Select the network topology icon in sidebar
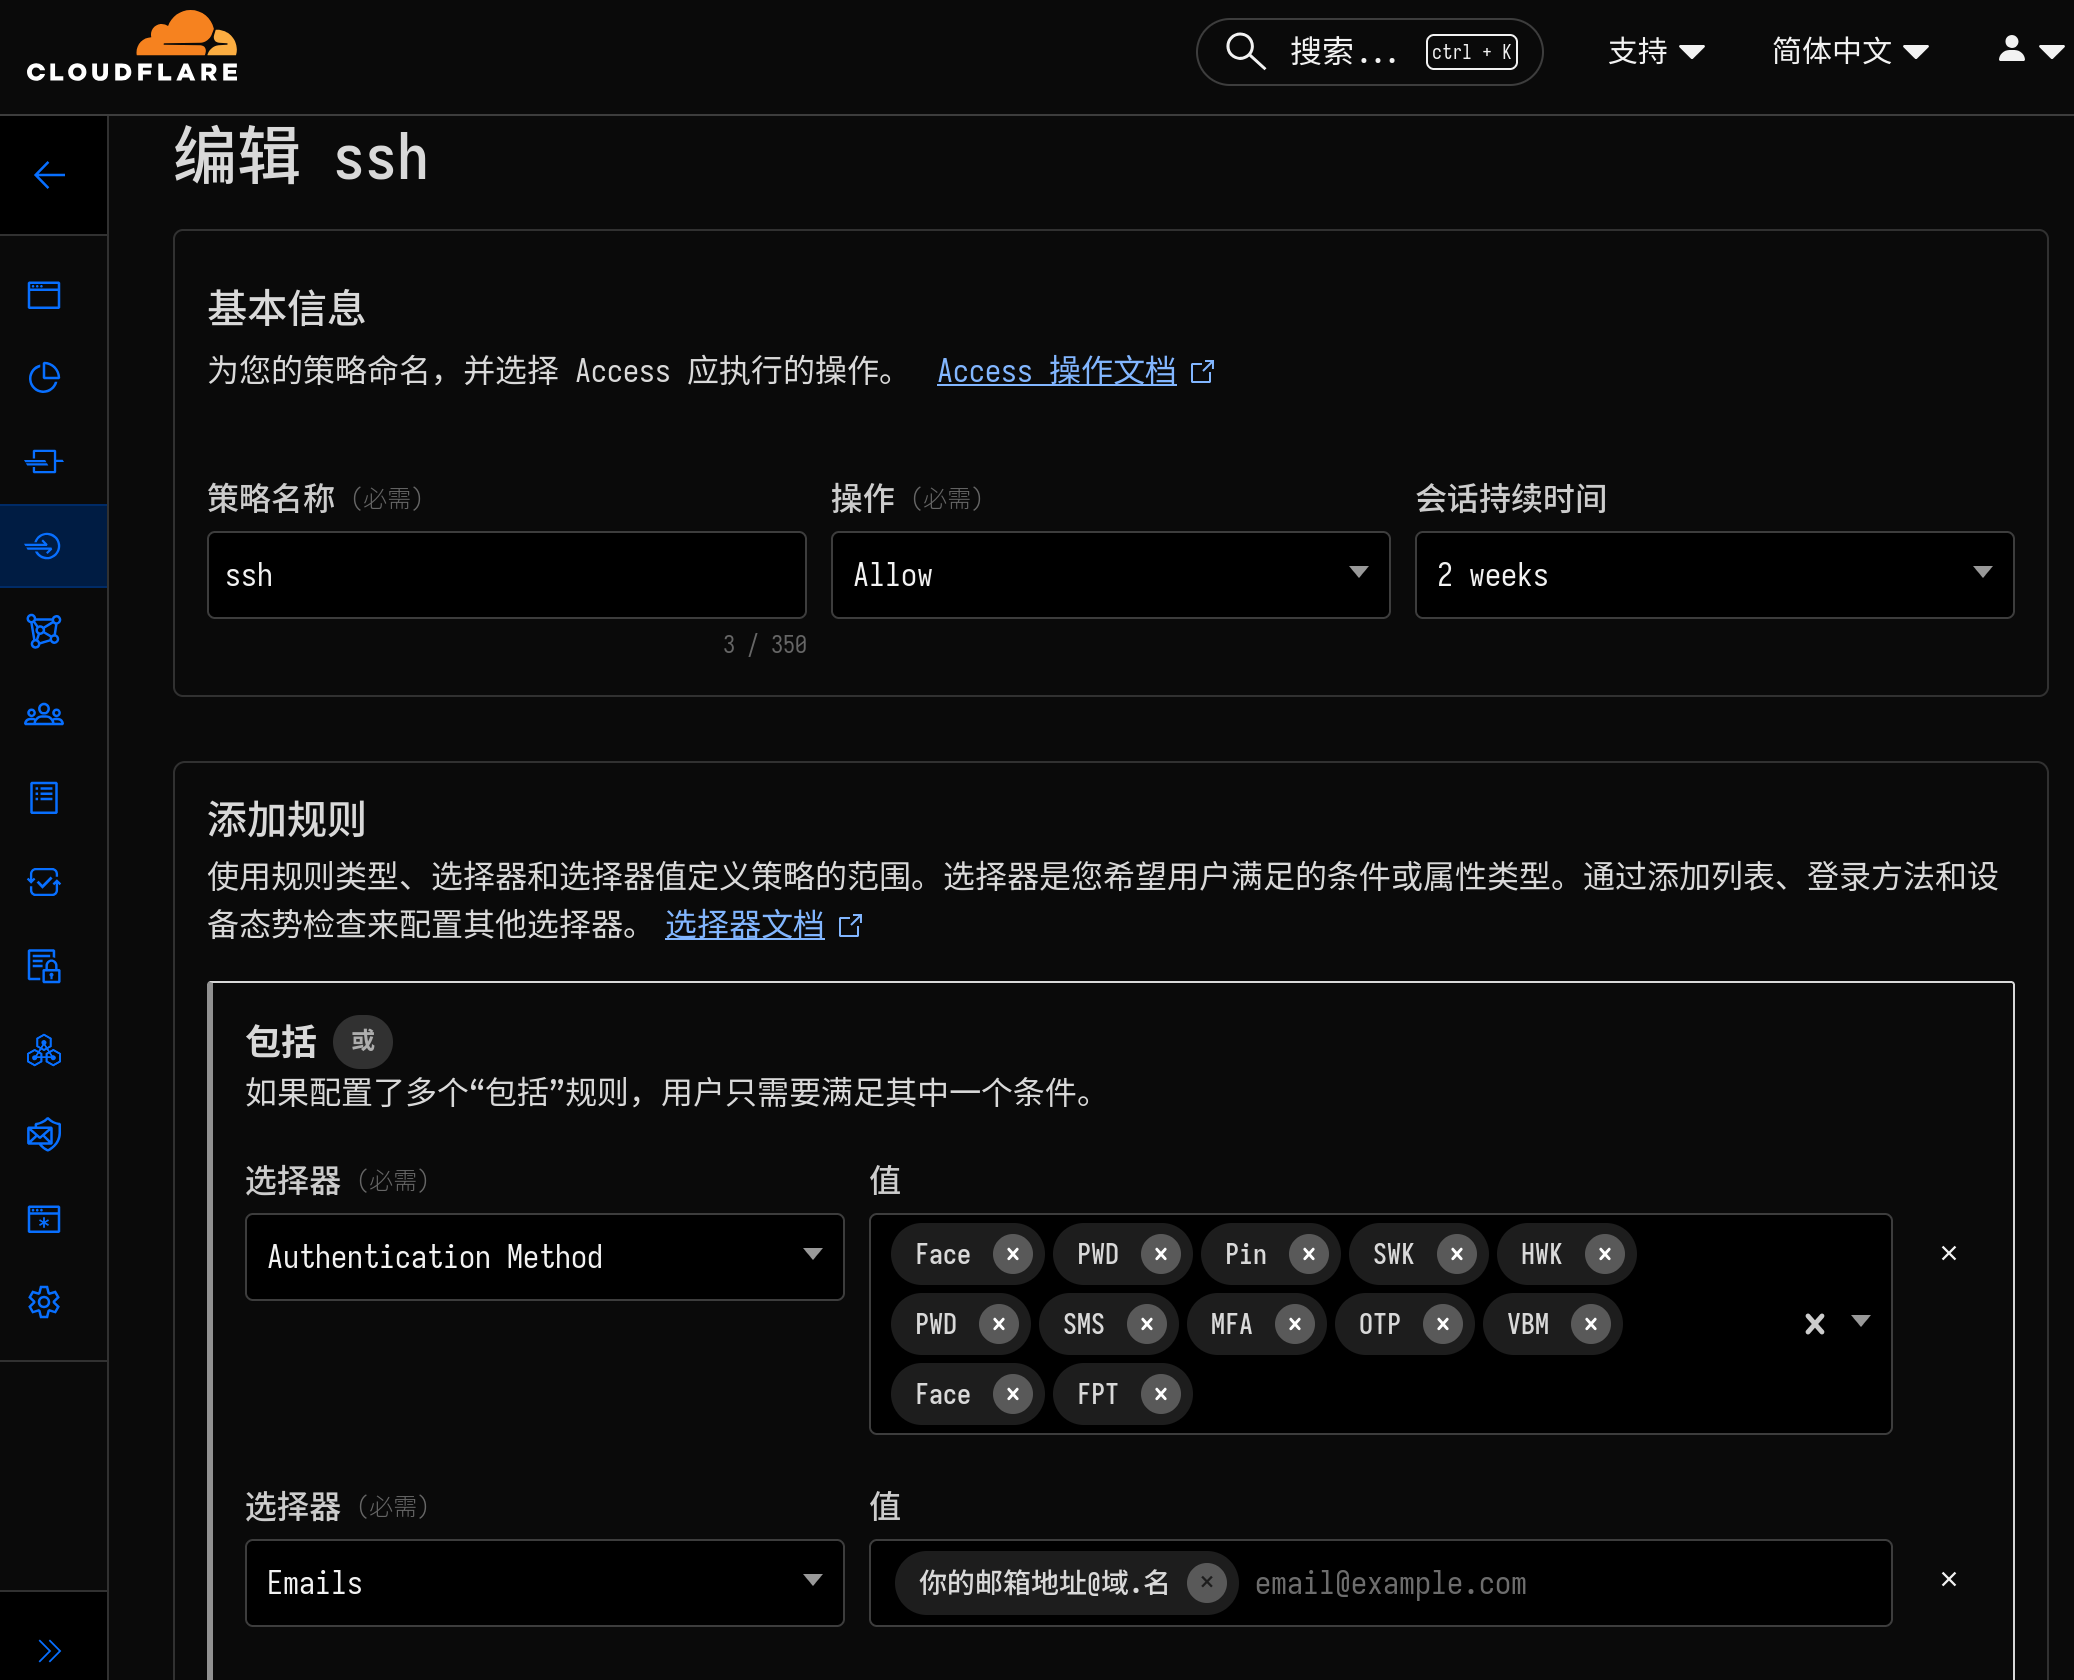2074x1680 pixels. tap(44, 631)
